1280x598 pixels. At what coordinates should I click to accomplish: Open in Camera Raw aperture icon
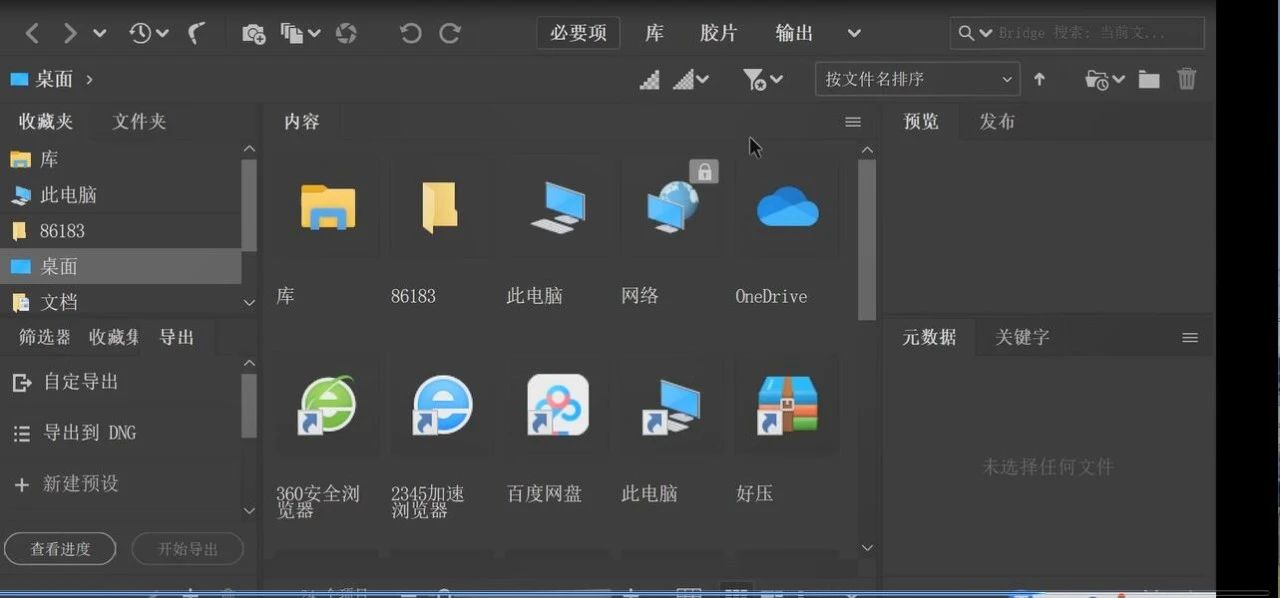pyautogui.click(x=346, y=33)
